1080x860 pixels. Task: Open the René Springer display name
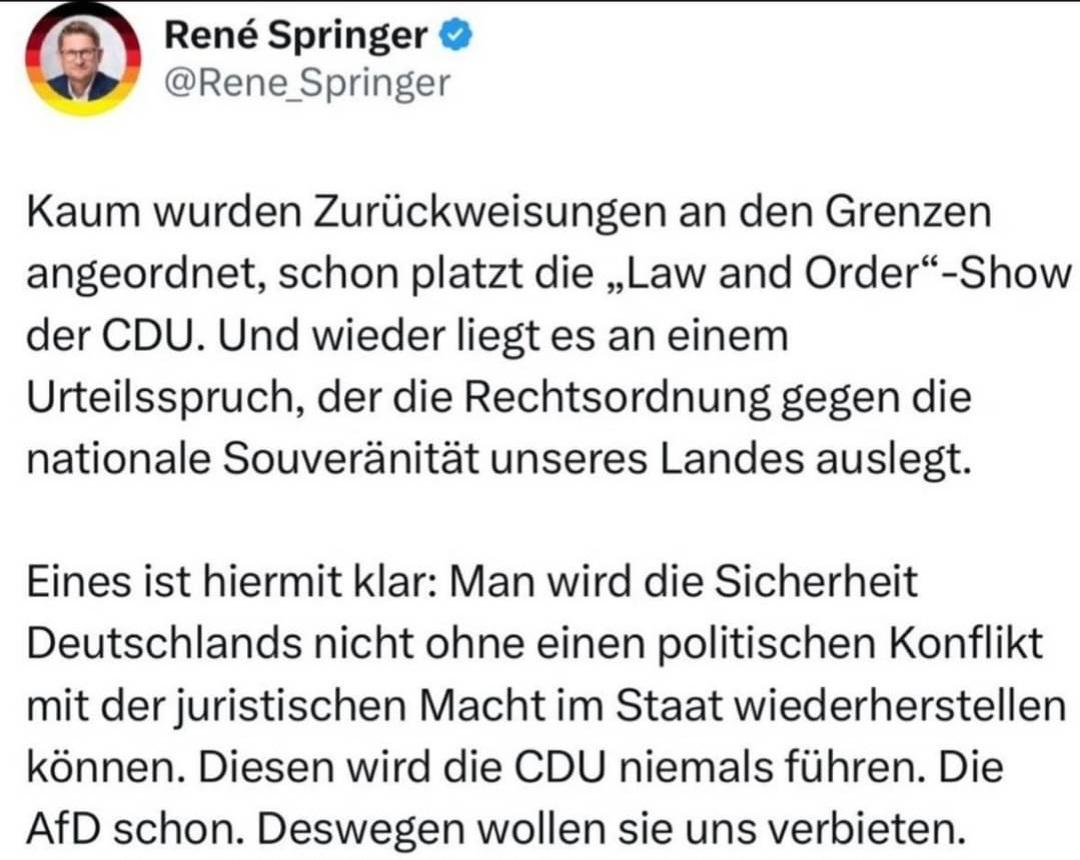[295, 35]
